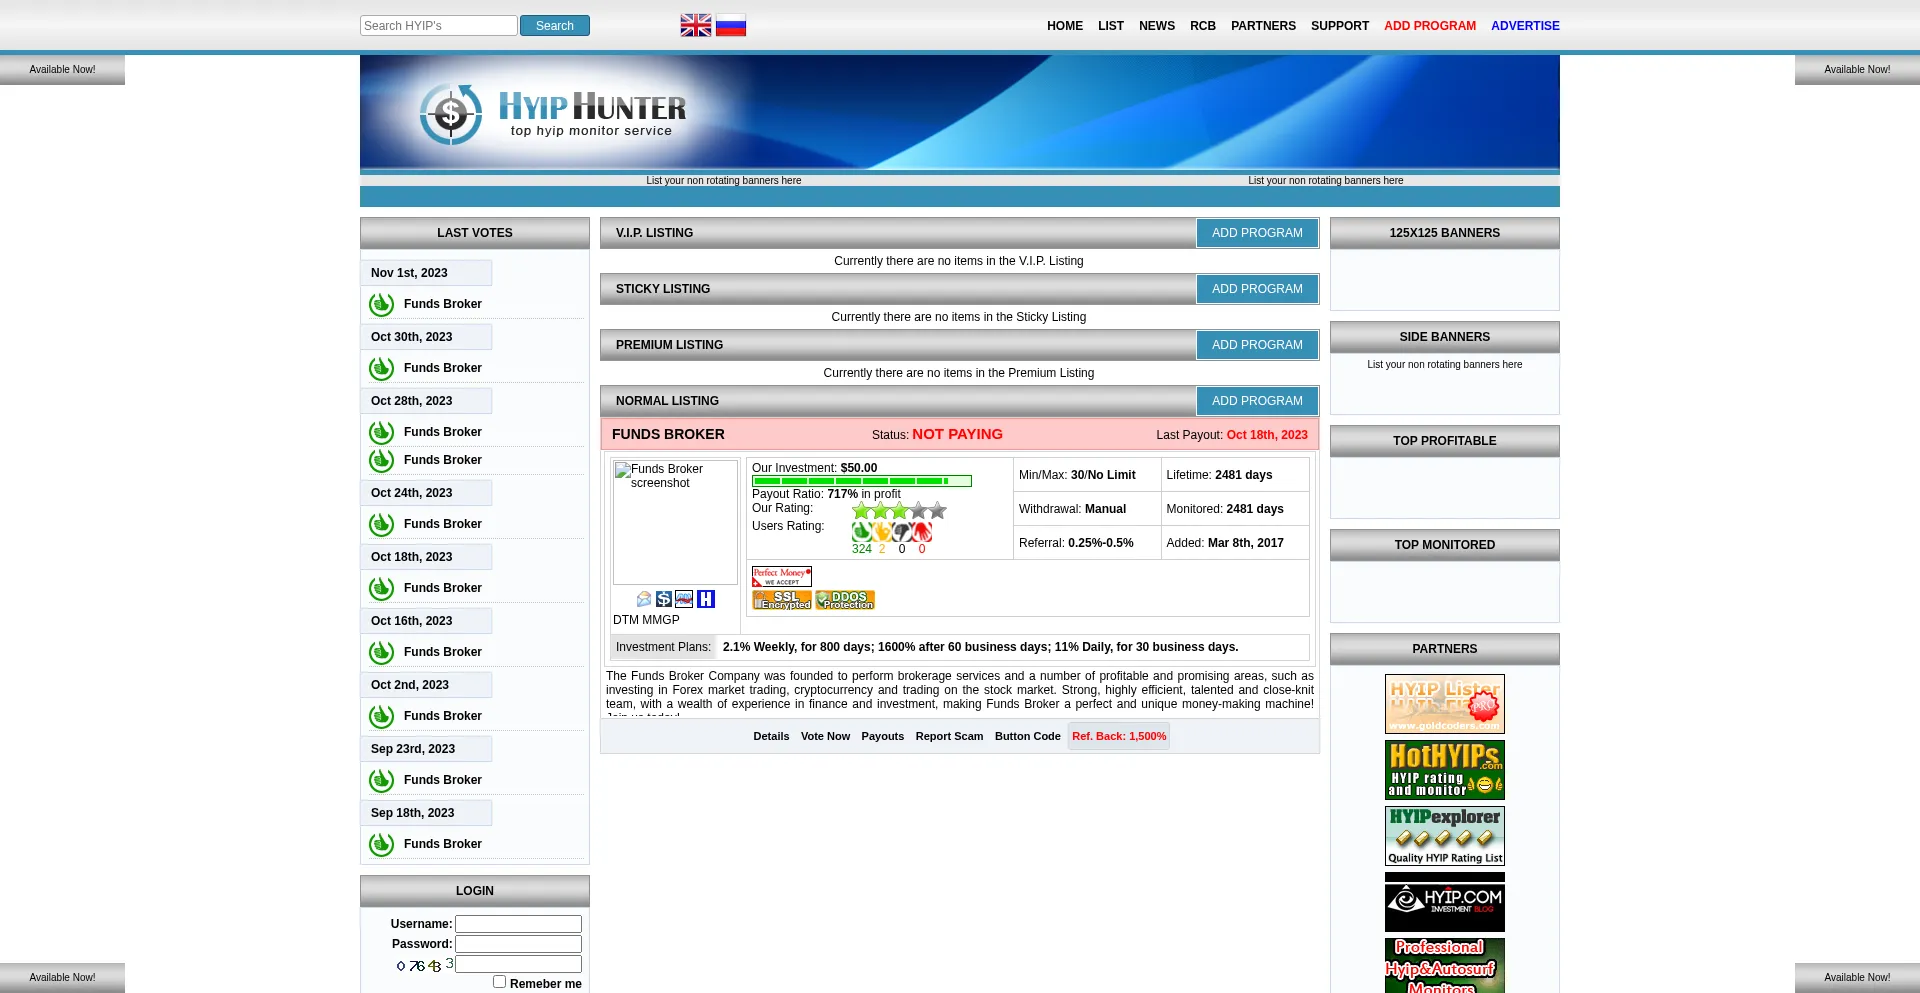Screen dimensions: 1920x993
Task: Focus the Password input field
Action: (x=518, y=944)
